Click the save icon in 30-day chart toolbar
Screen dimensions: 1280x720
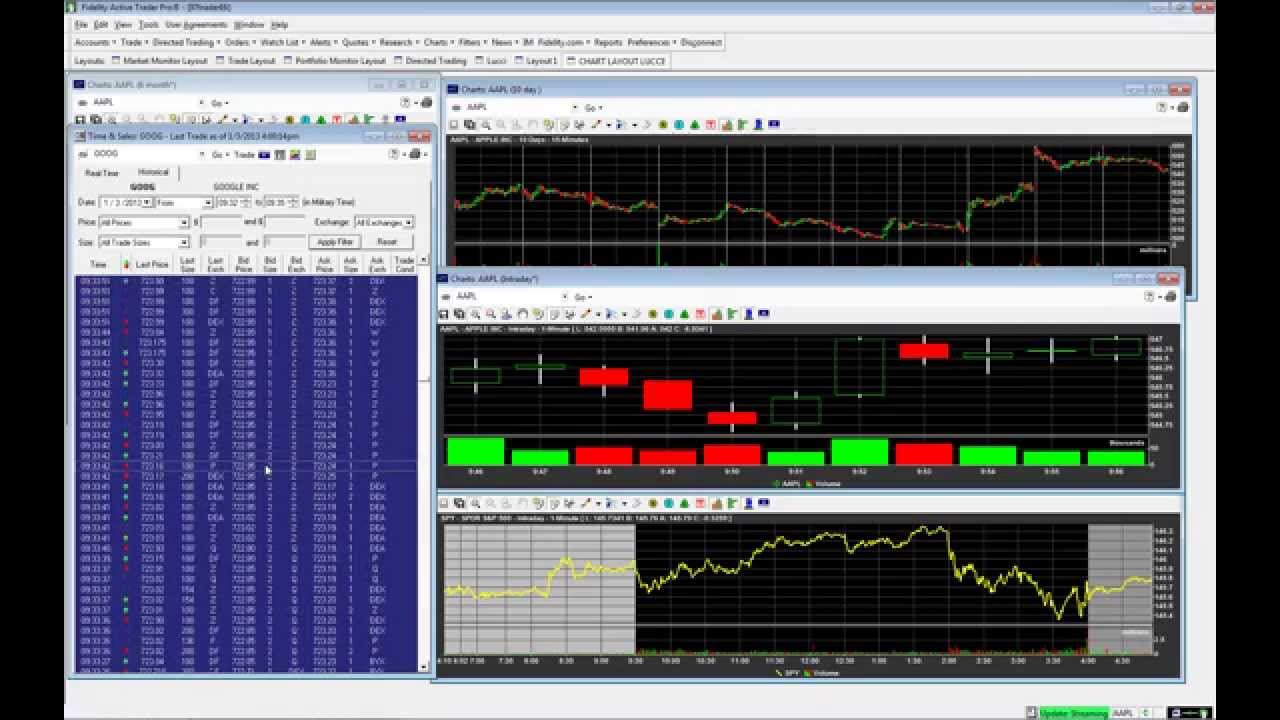pyautogui.click(x=454, y=124)
